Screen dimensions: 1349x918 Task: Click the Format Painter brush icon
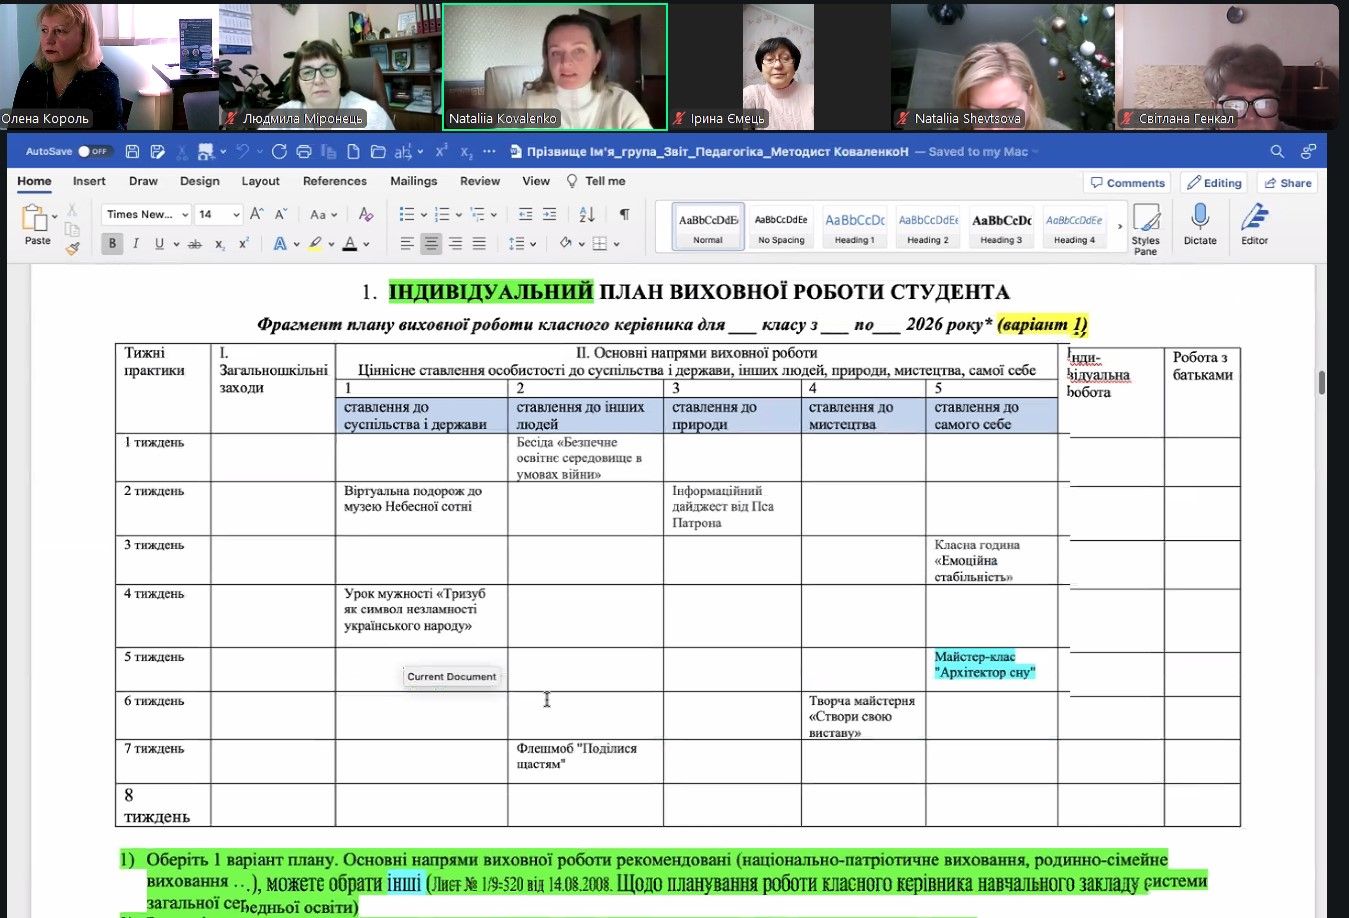72,247
